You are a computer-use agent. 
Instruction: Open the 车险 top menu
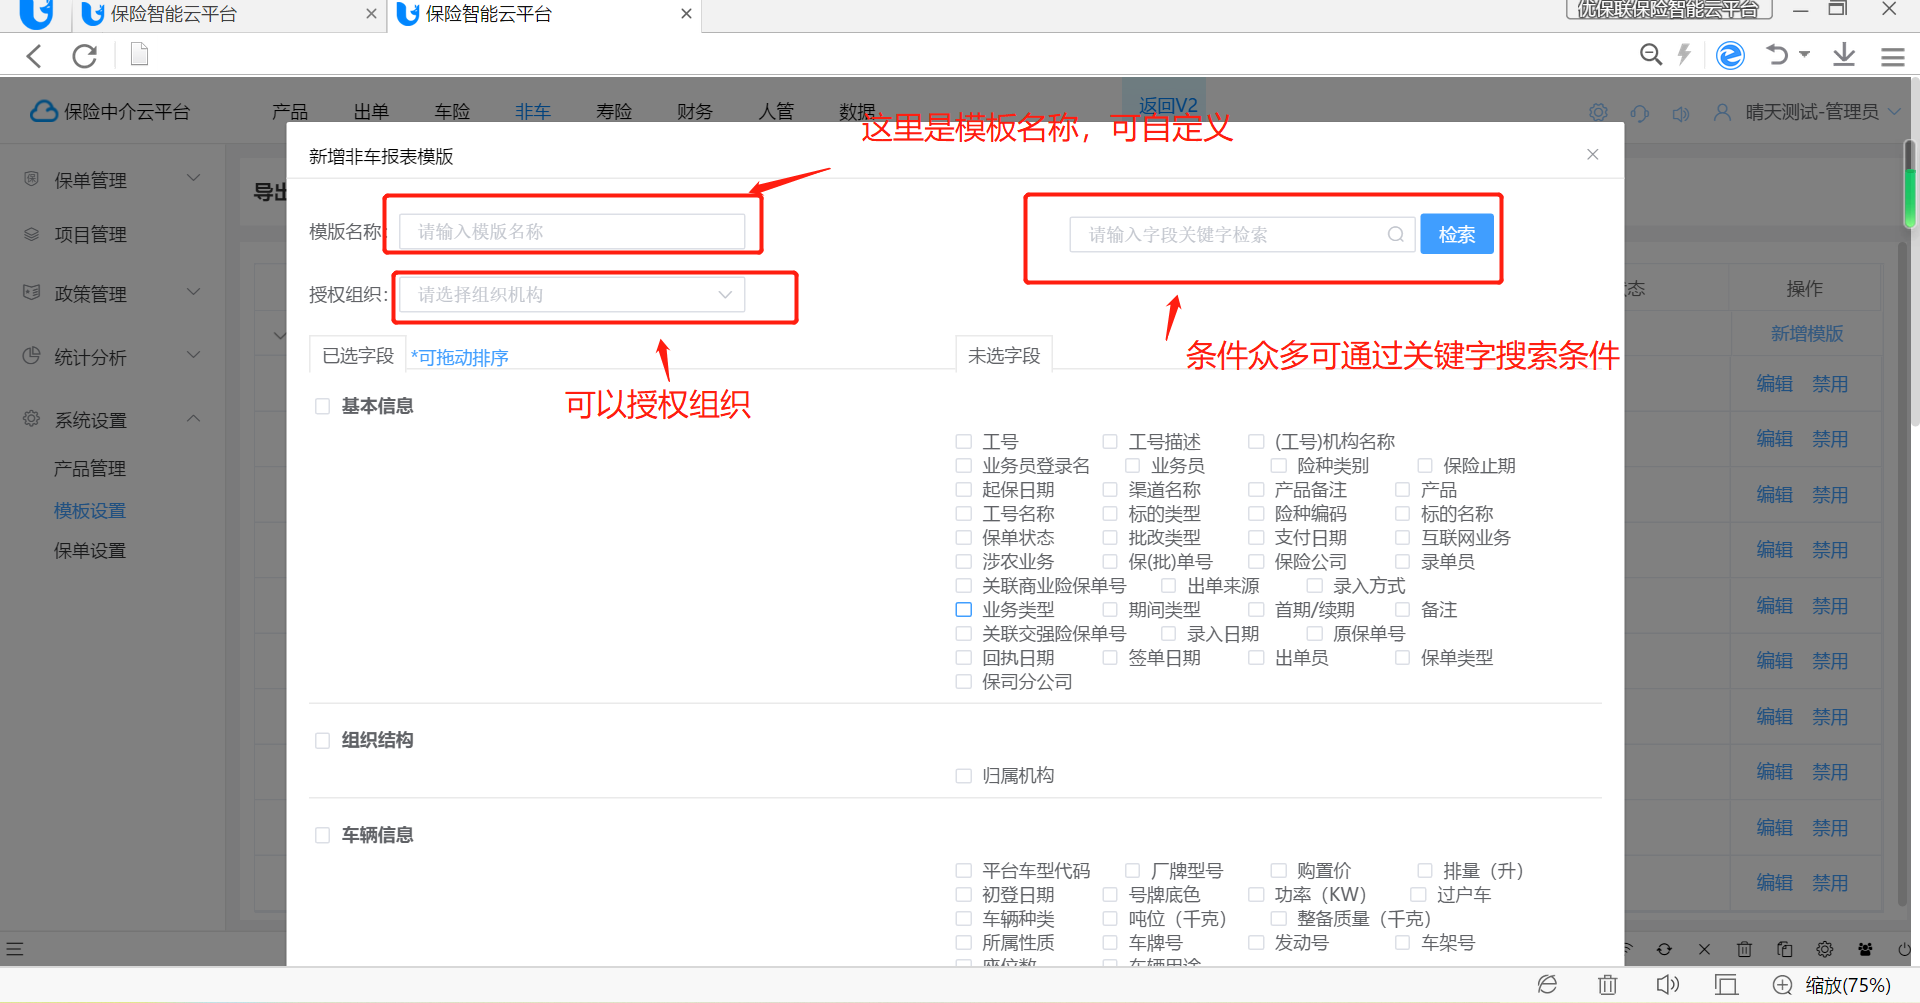(452, 112)
